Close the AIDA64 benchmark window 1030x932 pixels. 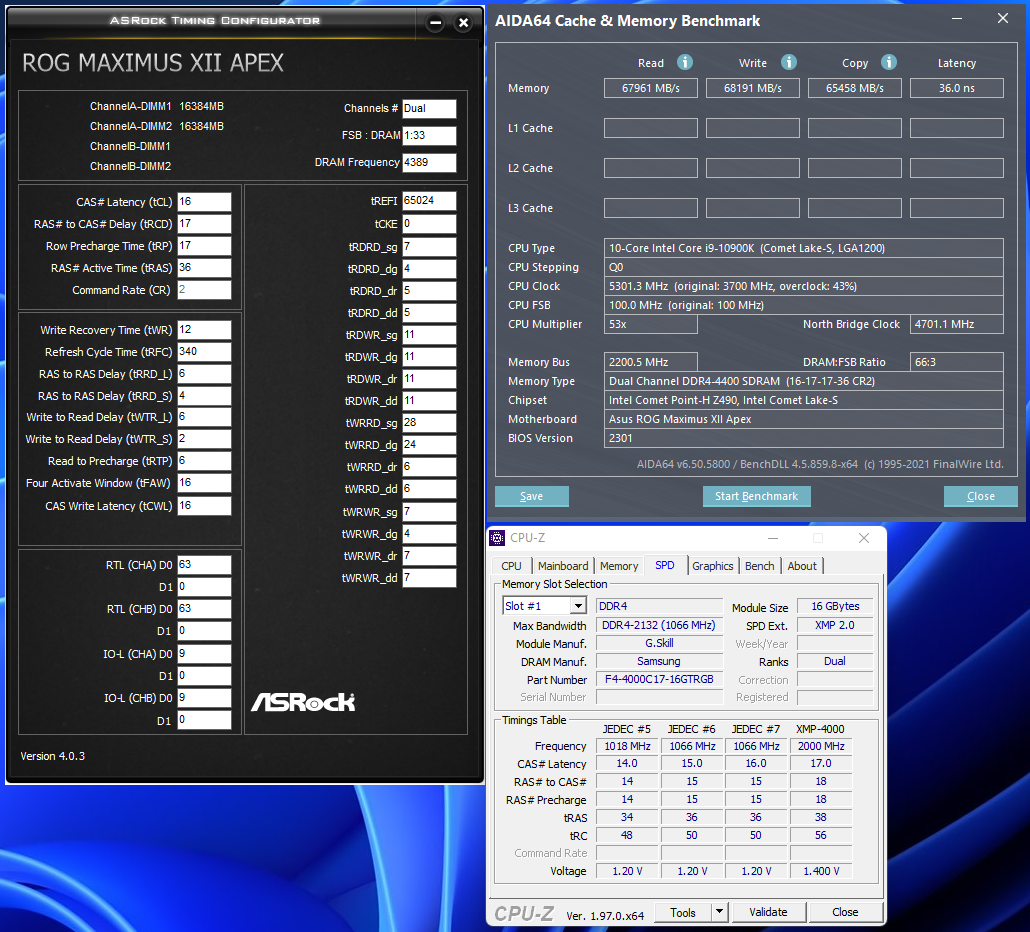(x=1002, y=18)
